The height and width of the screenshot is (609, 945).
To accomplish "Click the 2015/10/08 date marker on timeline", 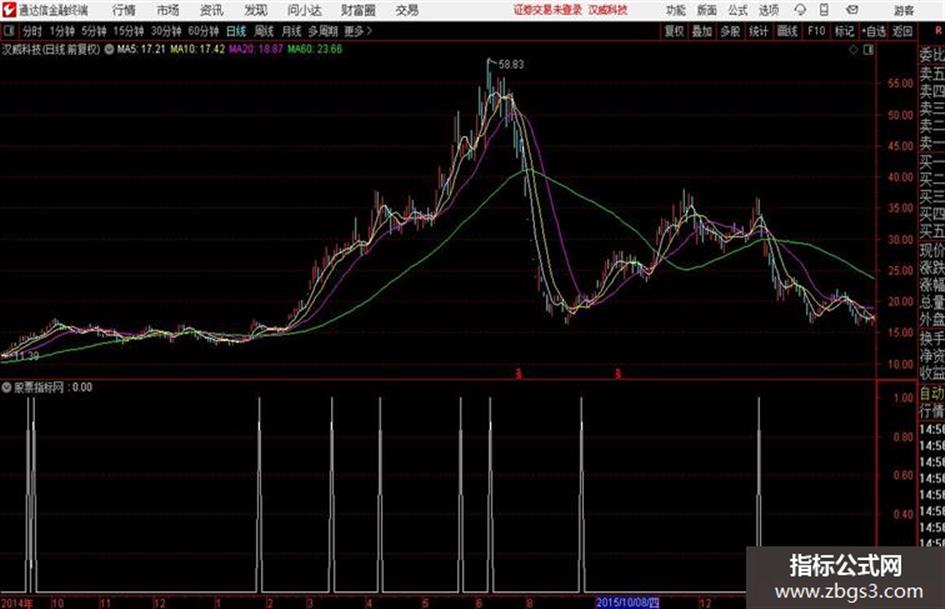I will [x=627, y=602].
